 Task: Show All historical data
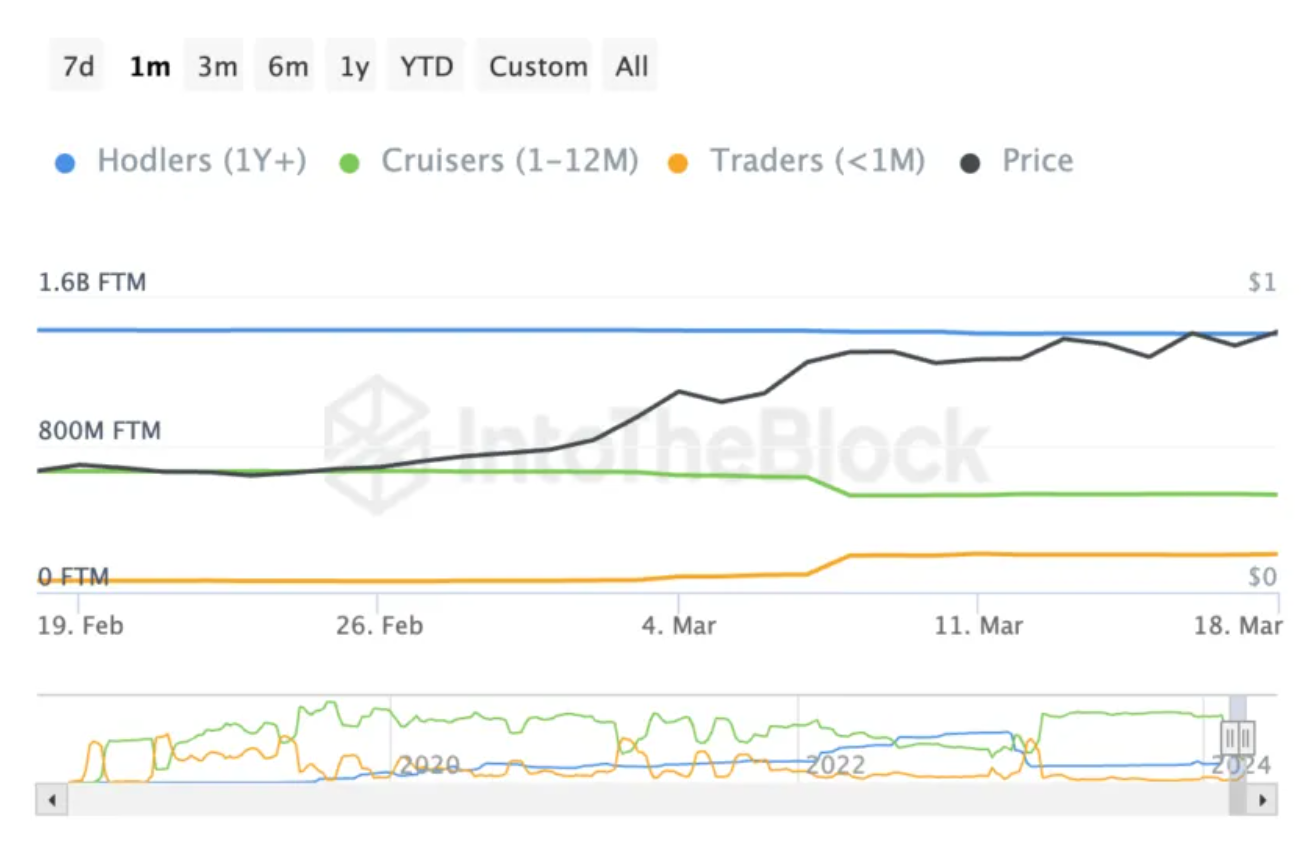(x=632, y=67)
